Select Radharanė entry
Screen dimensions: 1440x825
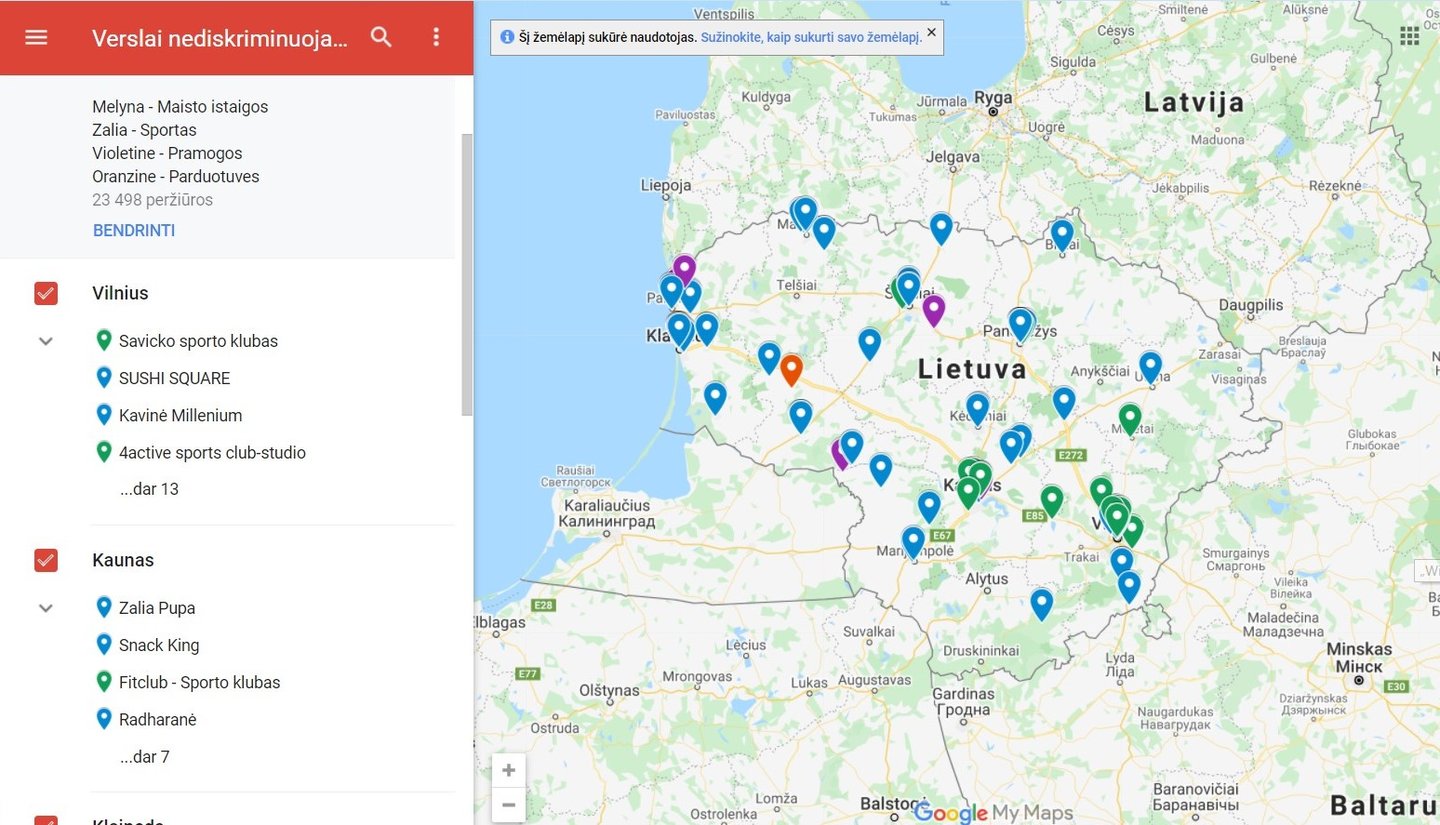click(157, 719)
